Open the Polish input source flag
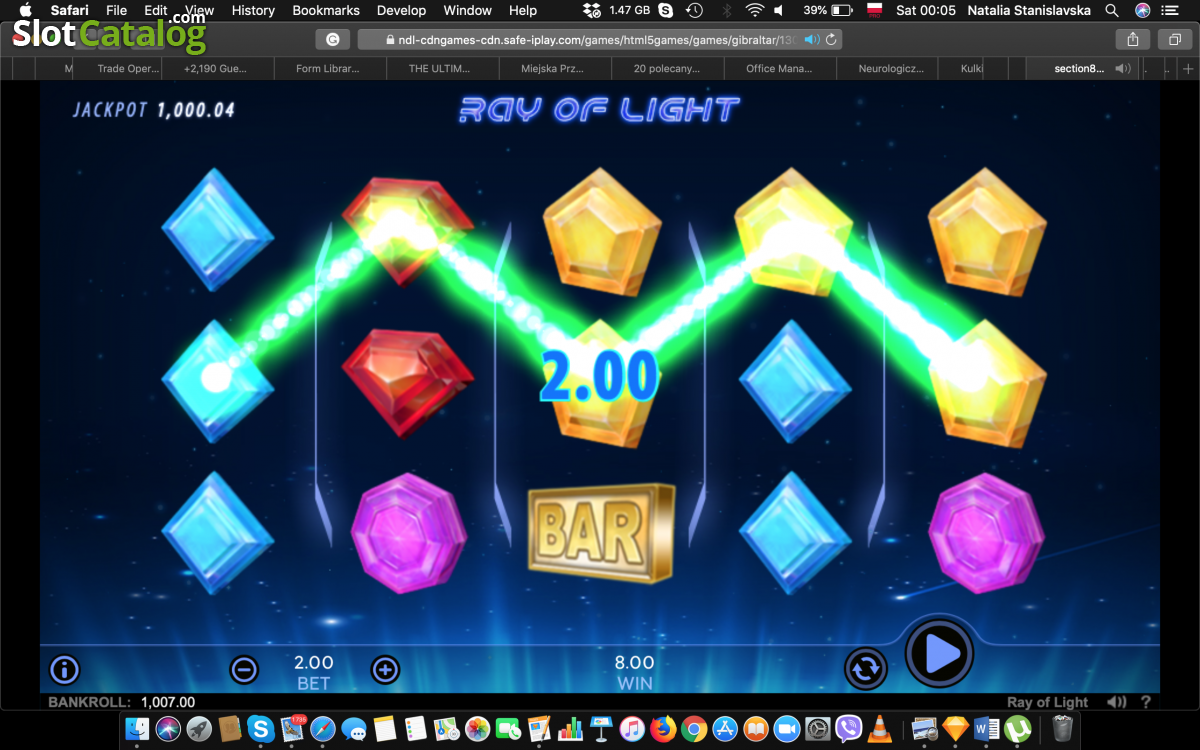Viewport: 1200px width, 750px height. [874, 10]
